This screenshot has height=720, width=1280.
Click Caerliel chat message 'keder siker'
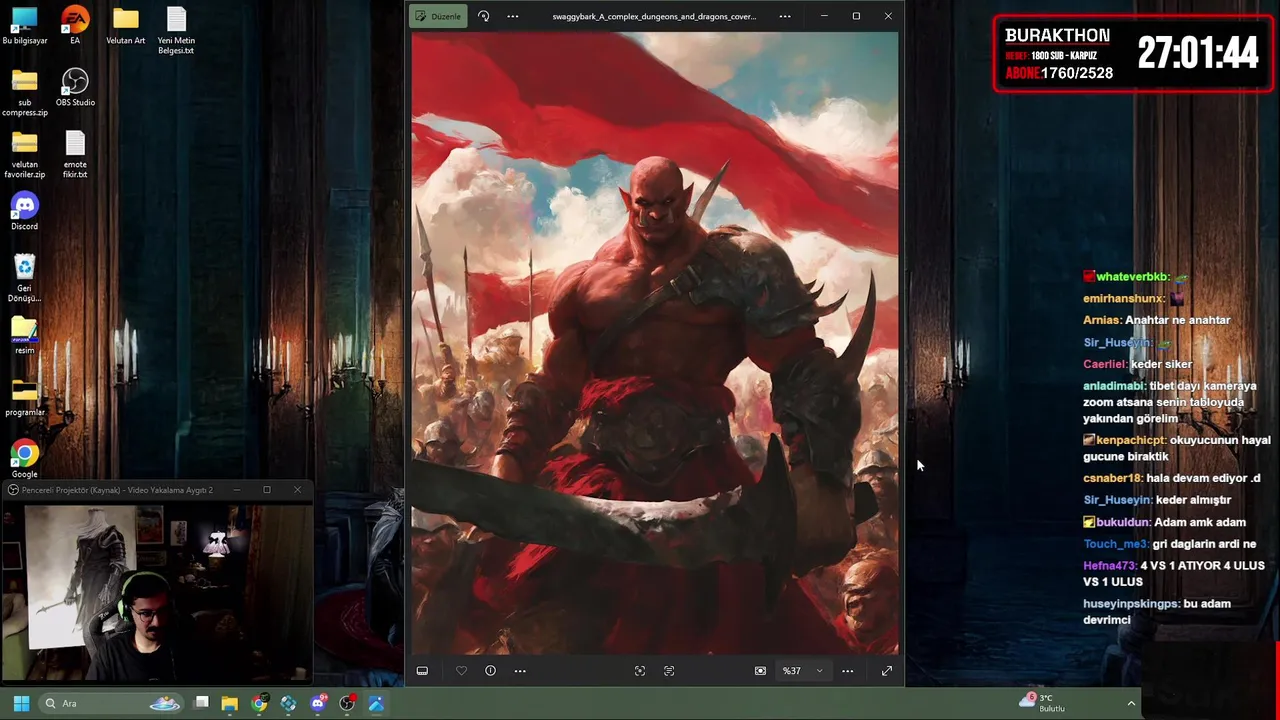click(1138, 364)
